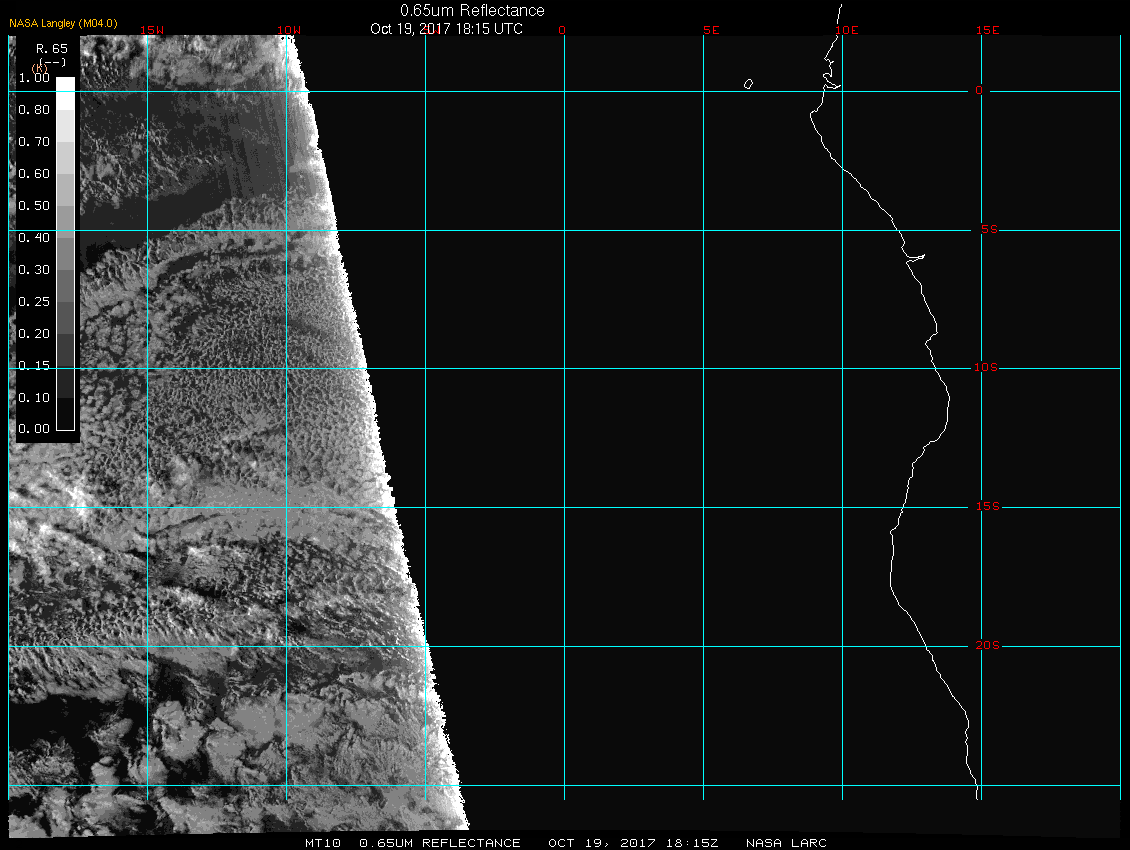Click the MT10 text in footer
The width and height of the screenshot is (1130, 850).
[324, 843]
